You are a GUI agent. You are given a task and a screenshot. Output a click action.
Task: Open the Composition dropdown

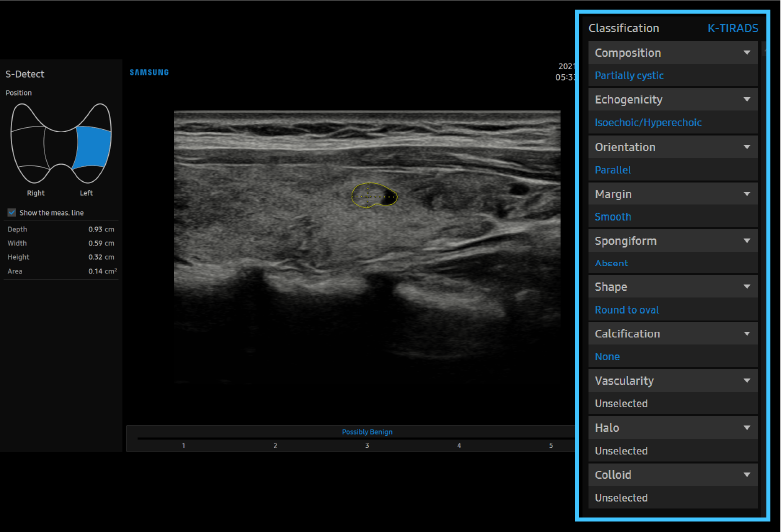point(673,53)
